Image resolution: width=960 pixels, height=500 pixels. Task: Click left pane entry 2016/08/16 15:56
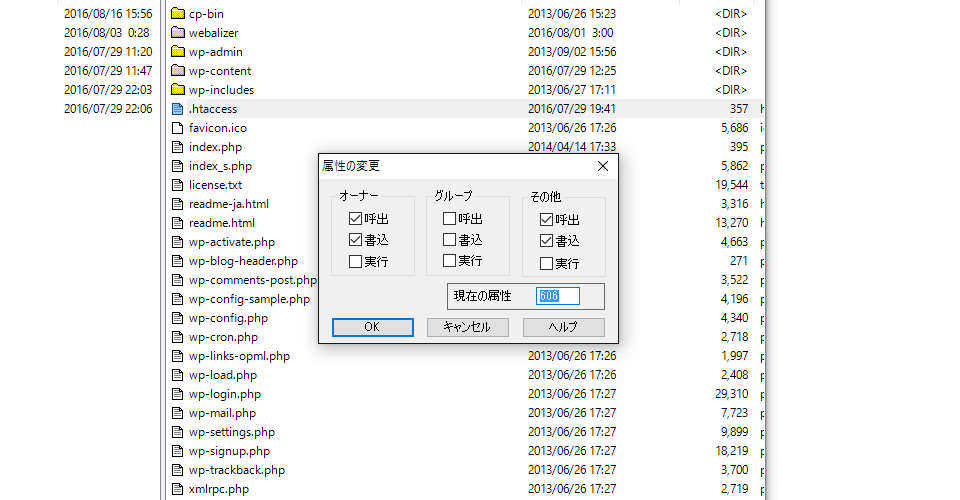click(x=108, y=13)
